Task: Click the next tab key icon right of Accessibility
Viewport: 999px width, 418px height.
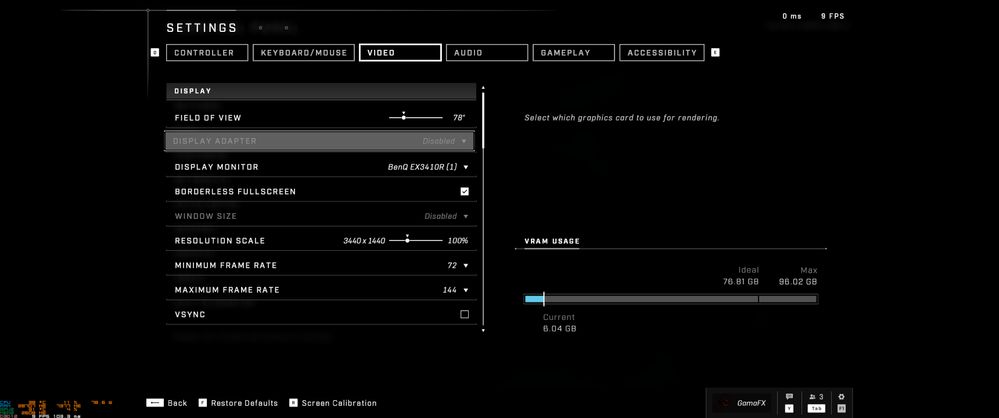Action: [x=715, y=53]
